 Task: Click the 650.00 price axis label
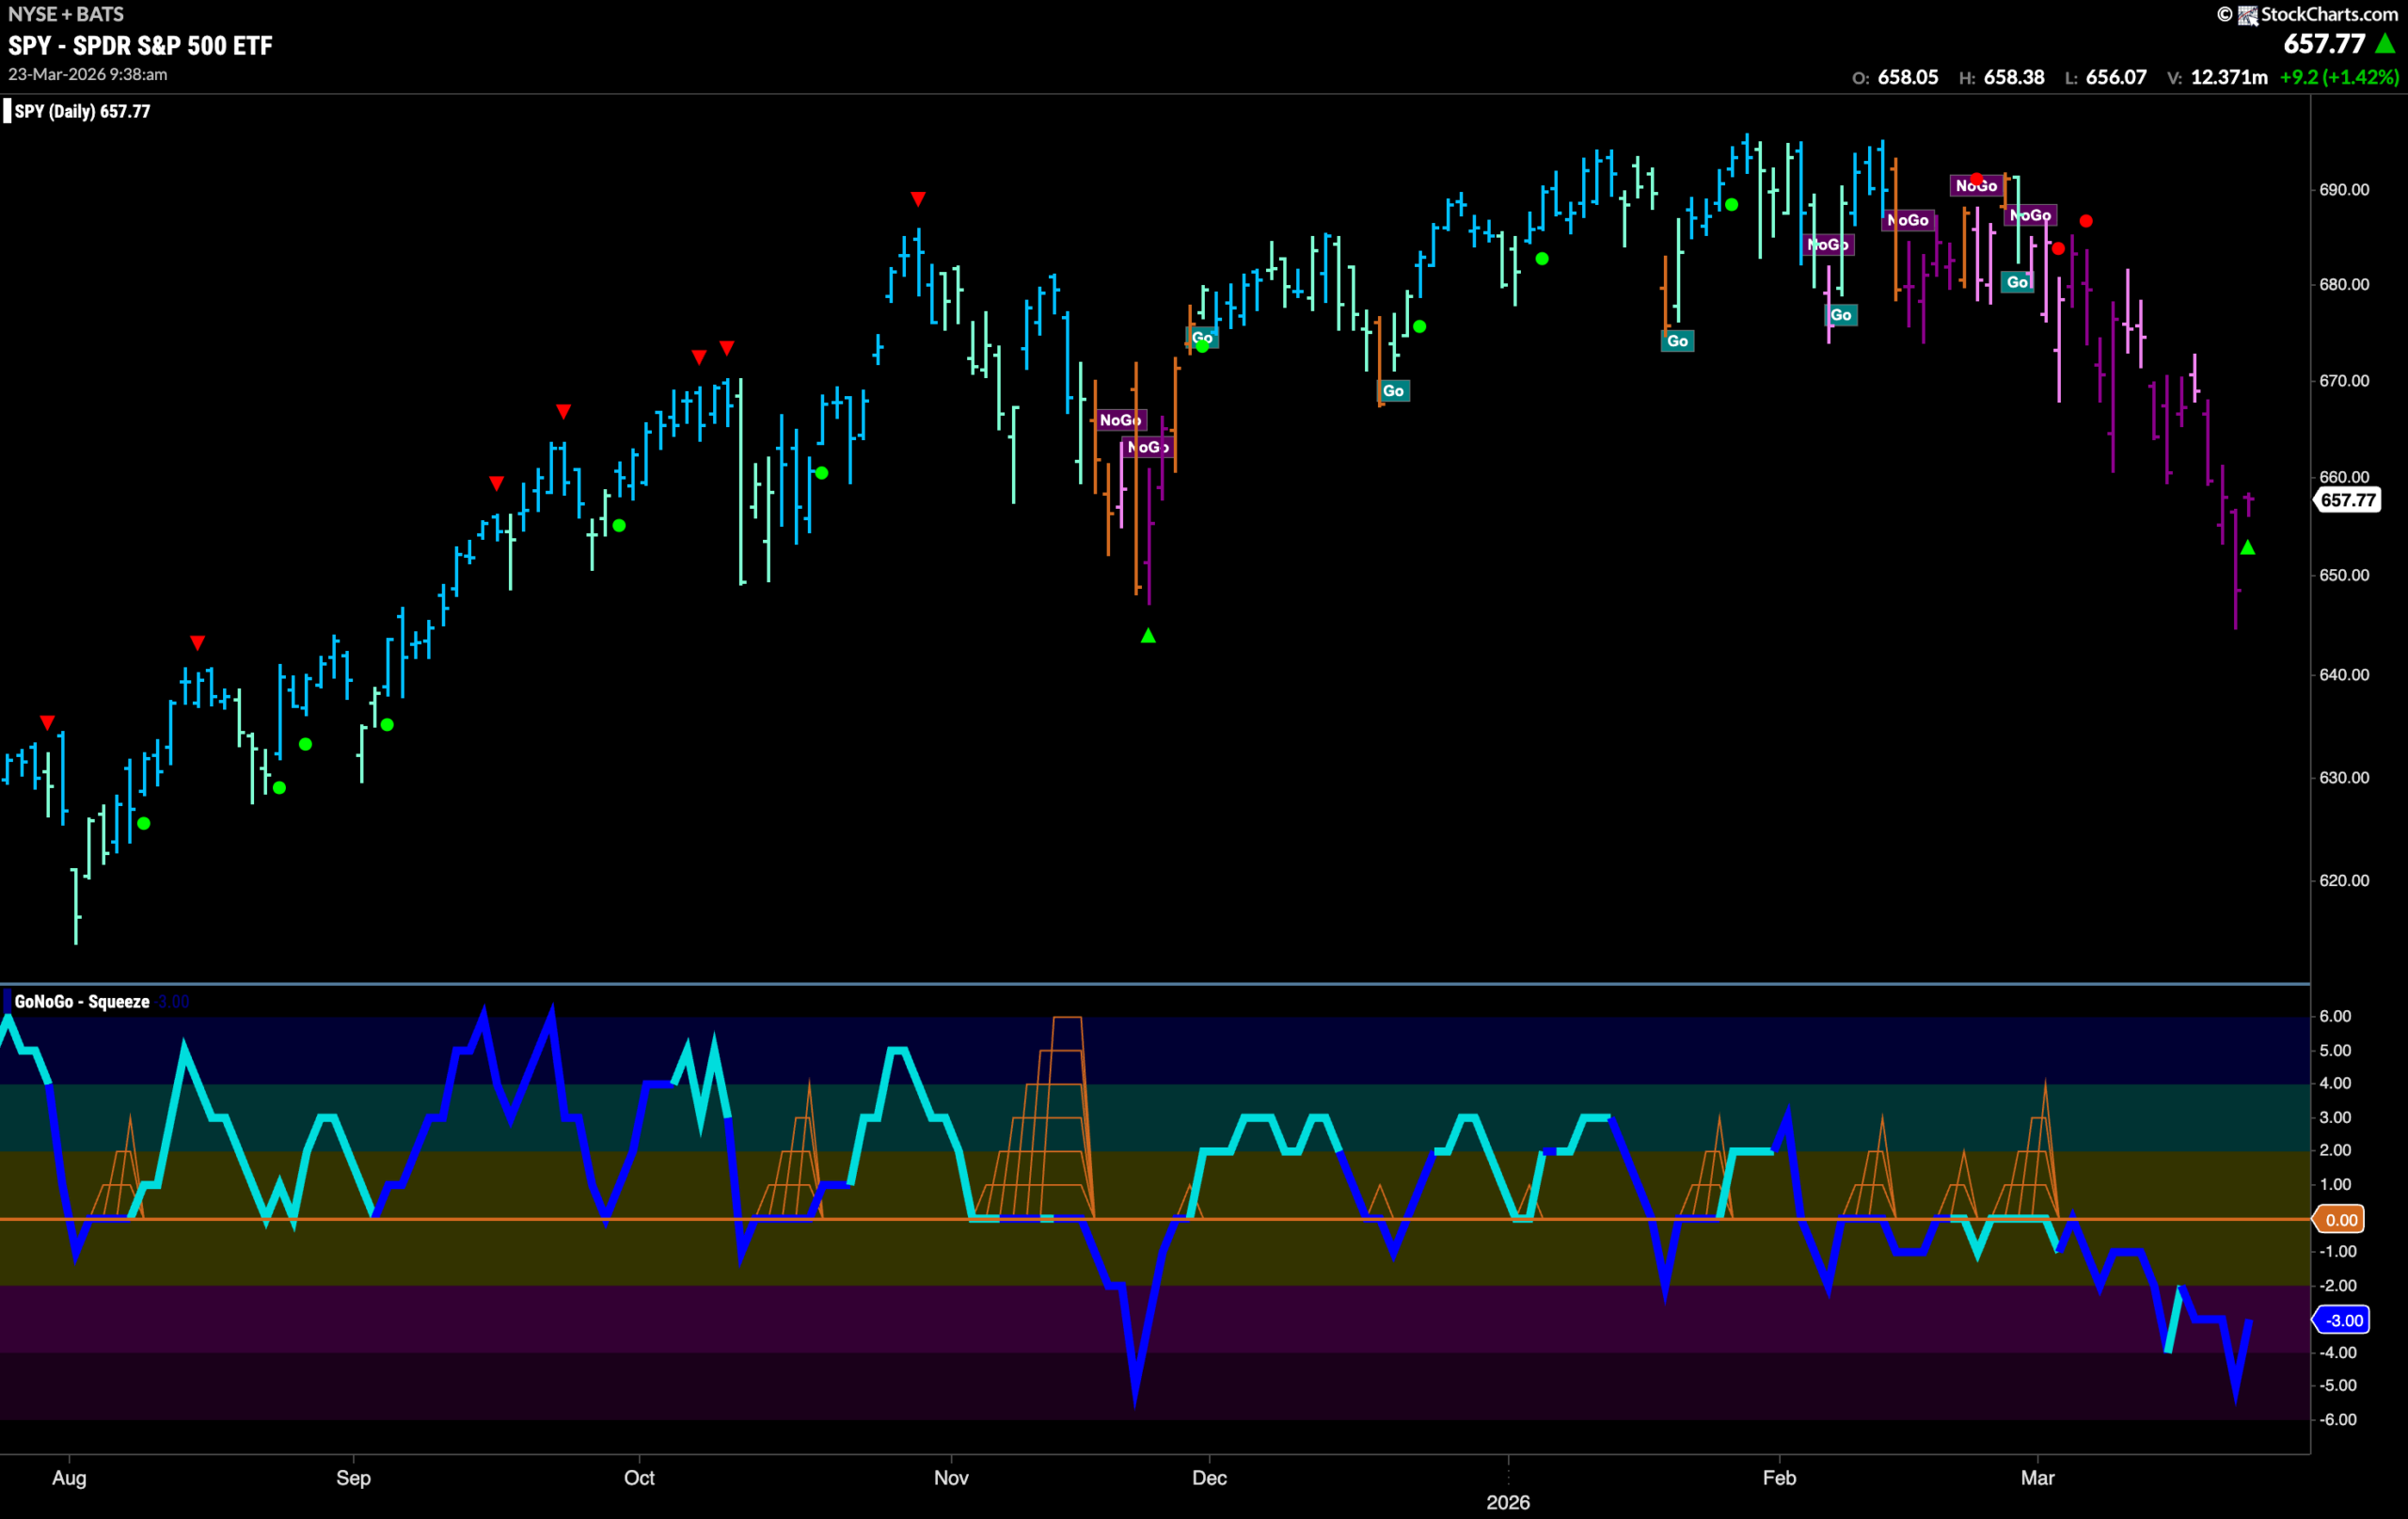[2344, 575]
